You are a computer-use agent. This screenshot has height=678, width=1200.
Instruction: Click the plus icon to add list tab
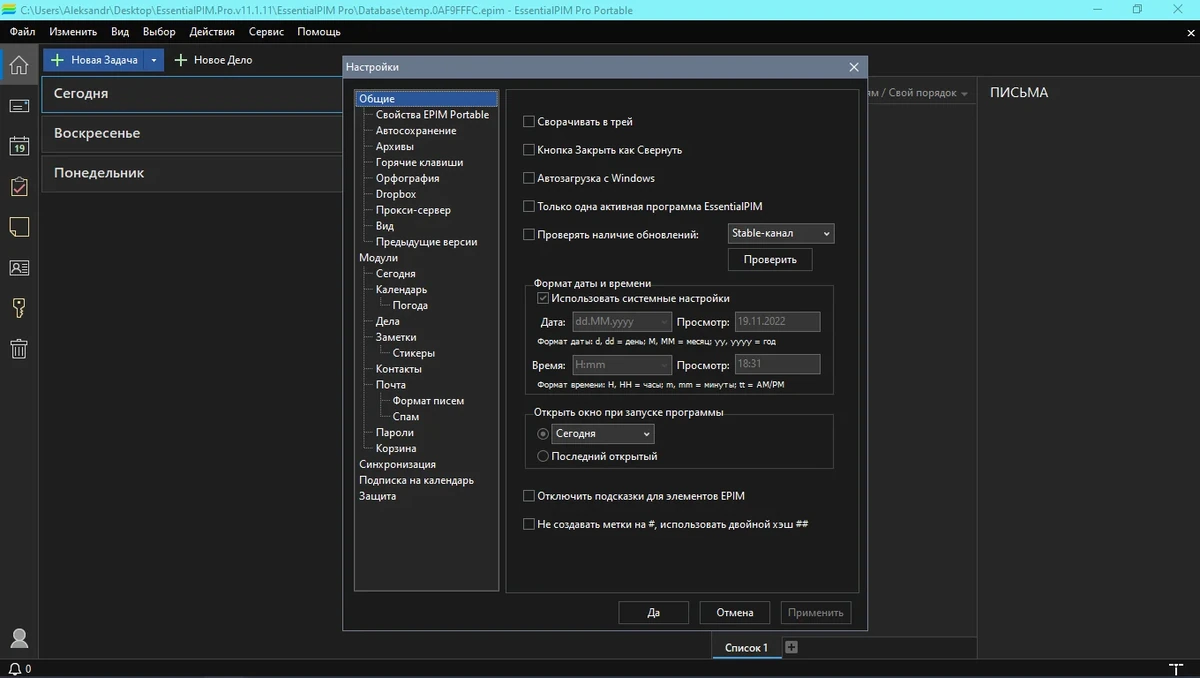click(x=791, y=647)
